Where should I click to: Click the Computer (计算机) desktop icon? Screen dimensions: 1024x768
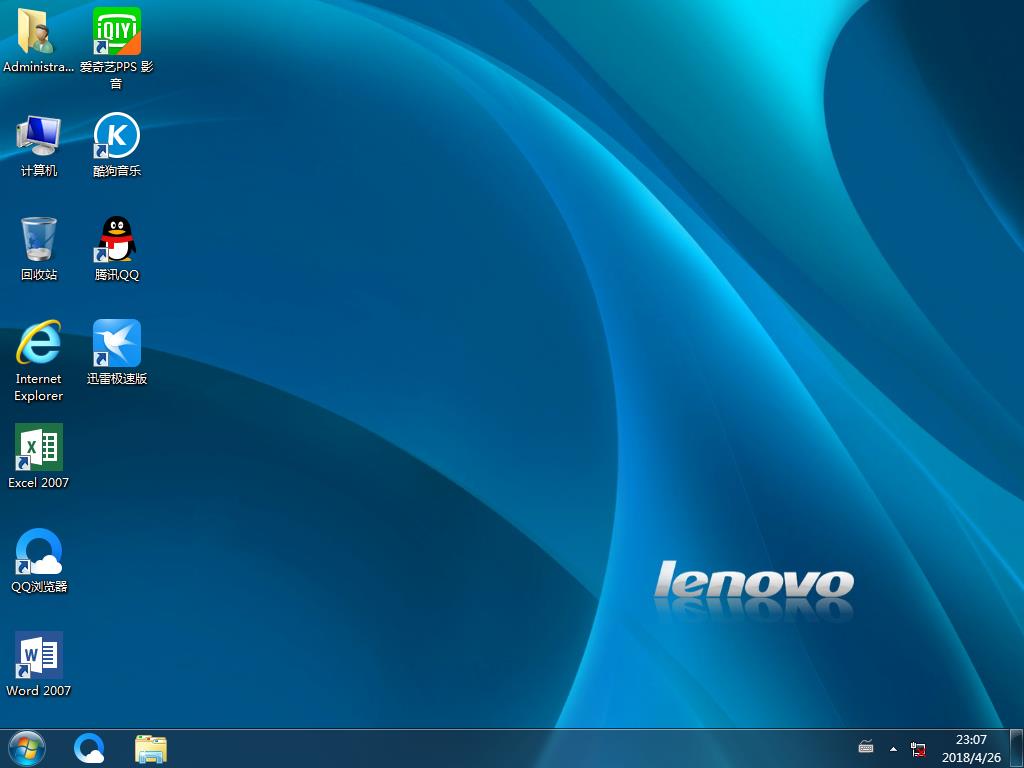tap(38, 136)
